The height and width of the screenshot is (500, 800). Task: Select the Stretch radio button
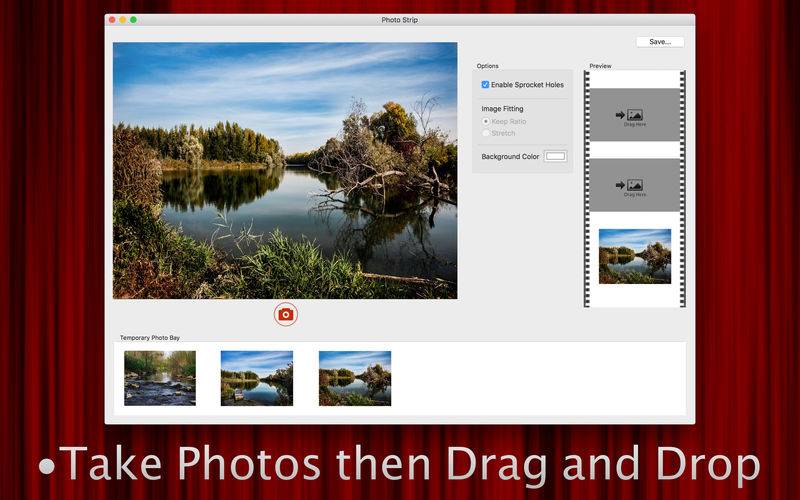coord(486,133)
